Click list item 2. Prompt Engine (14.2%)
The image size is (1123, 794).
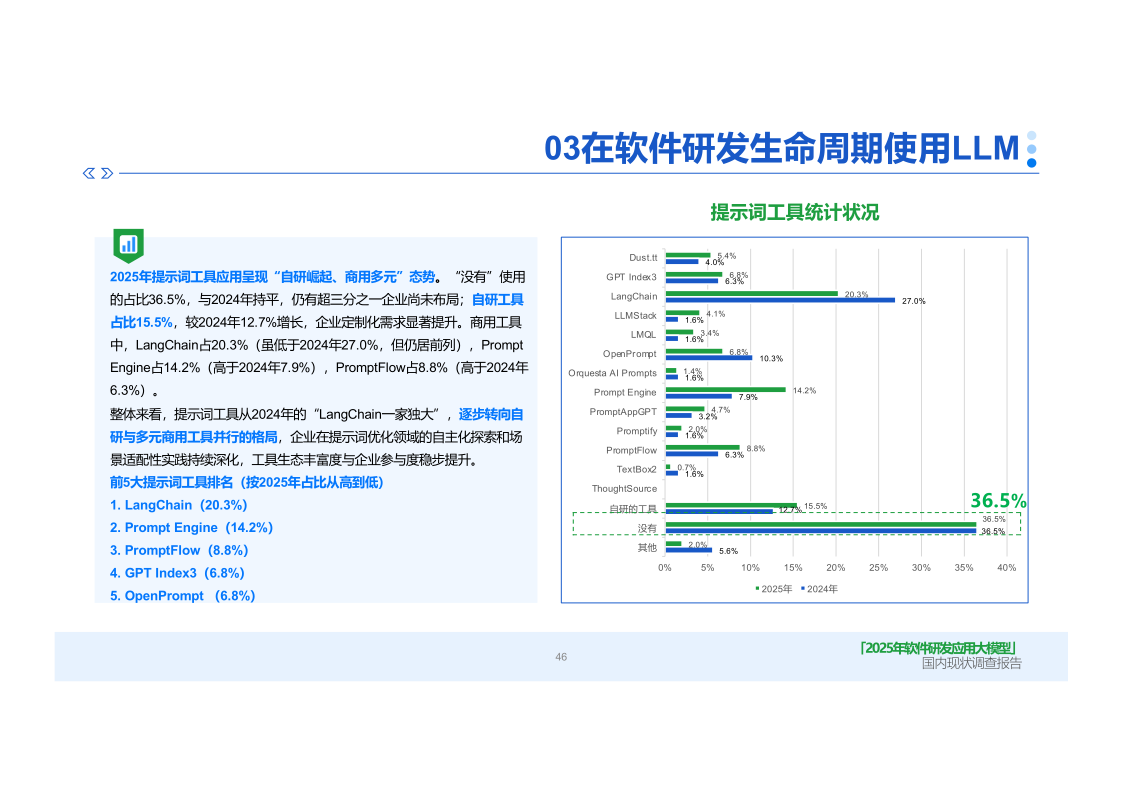(191, 528)
